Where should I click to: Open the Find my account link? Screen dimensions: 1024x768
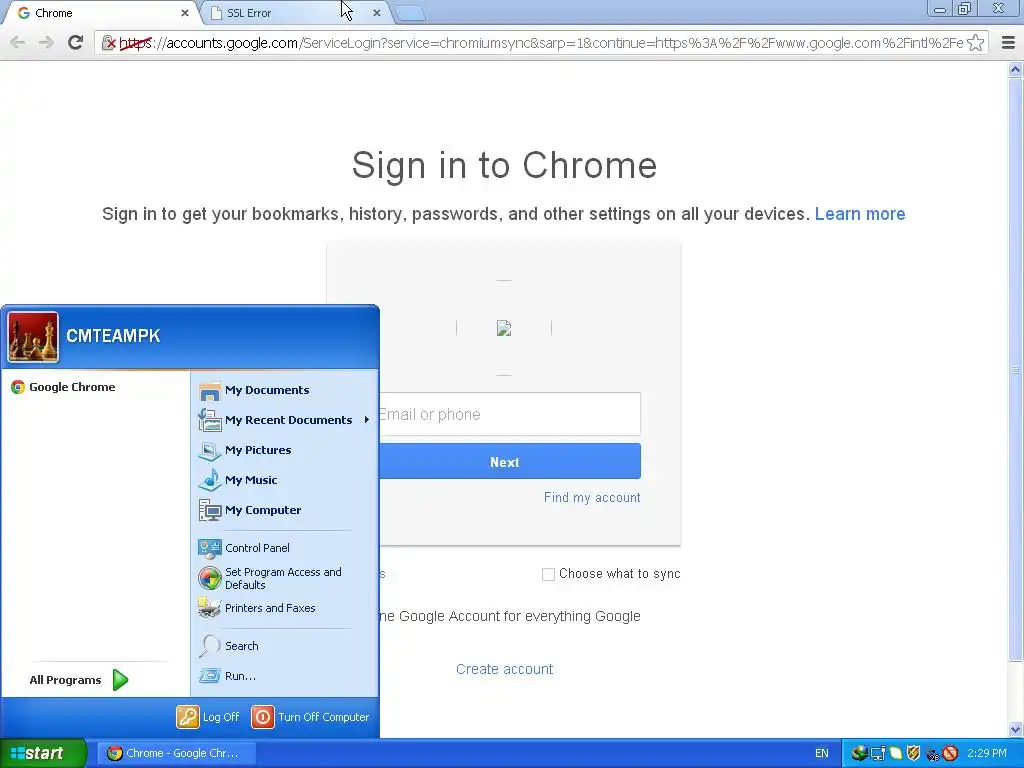pyautogui.click(x=592, y=498)
